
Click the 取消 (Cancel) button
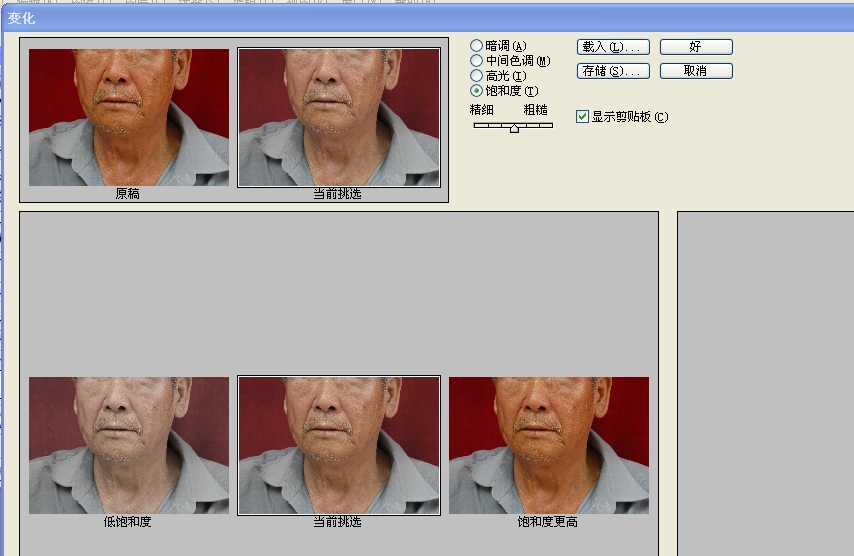point(696,71)
